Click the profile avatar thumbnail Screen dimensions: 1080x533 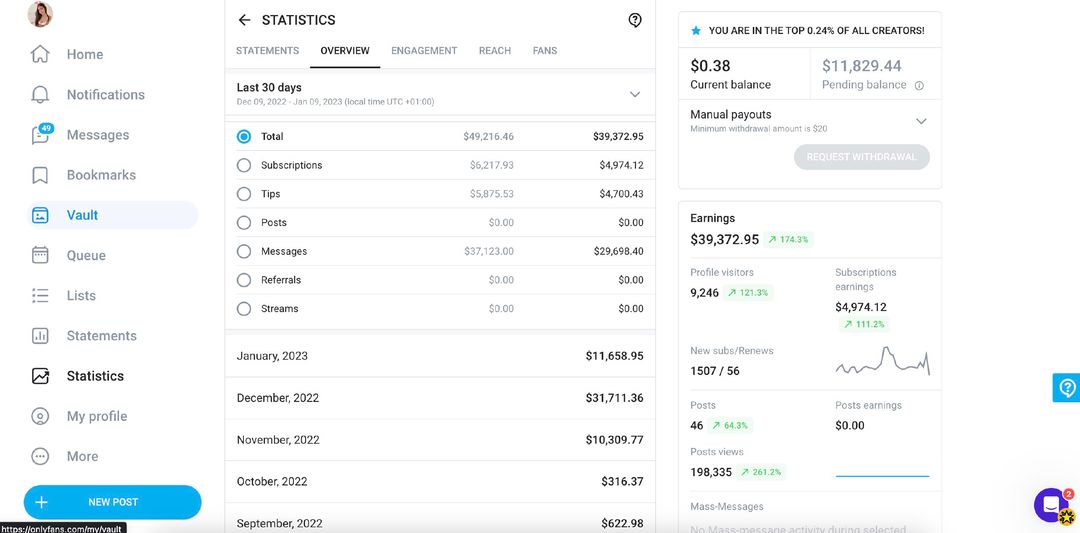pos(40,14)
